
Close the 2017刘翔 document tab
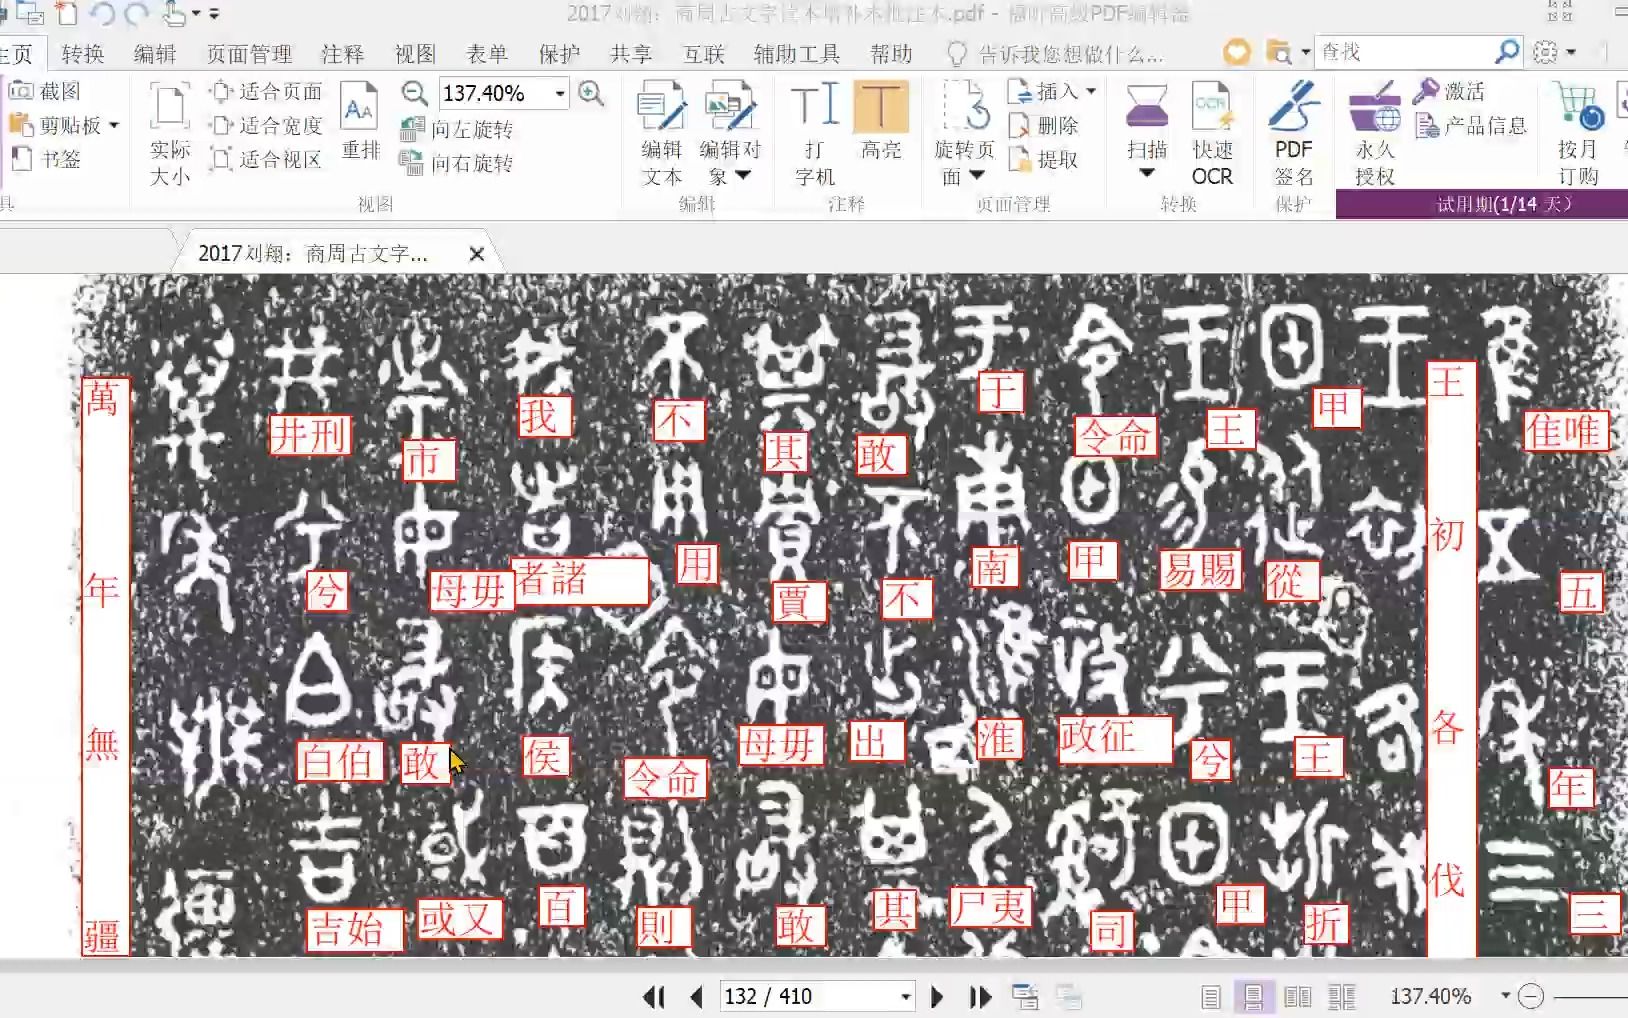[x=477, y=254]
